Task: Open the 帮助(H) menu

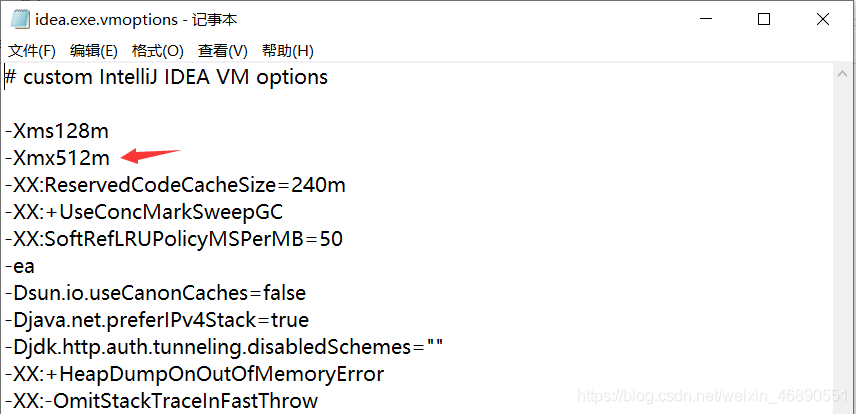Action: tap(288, 51)
